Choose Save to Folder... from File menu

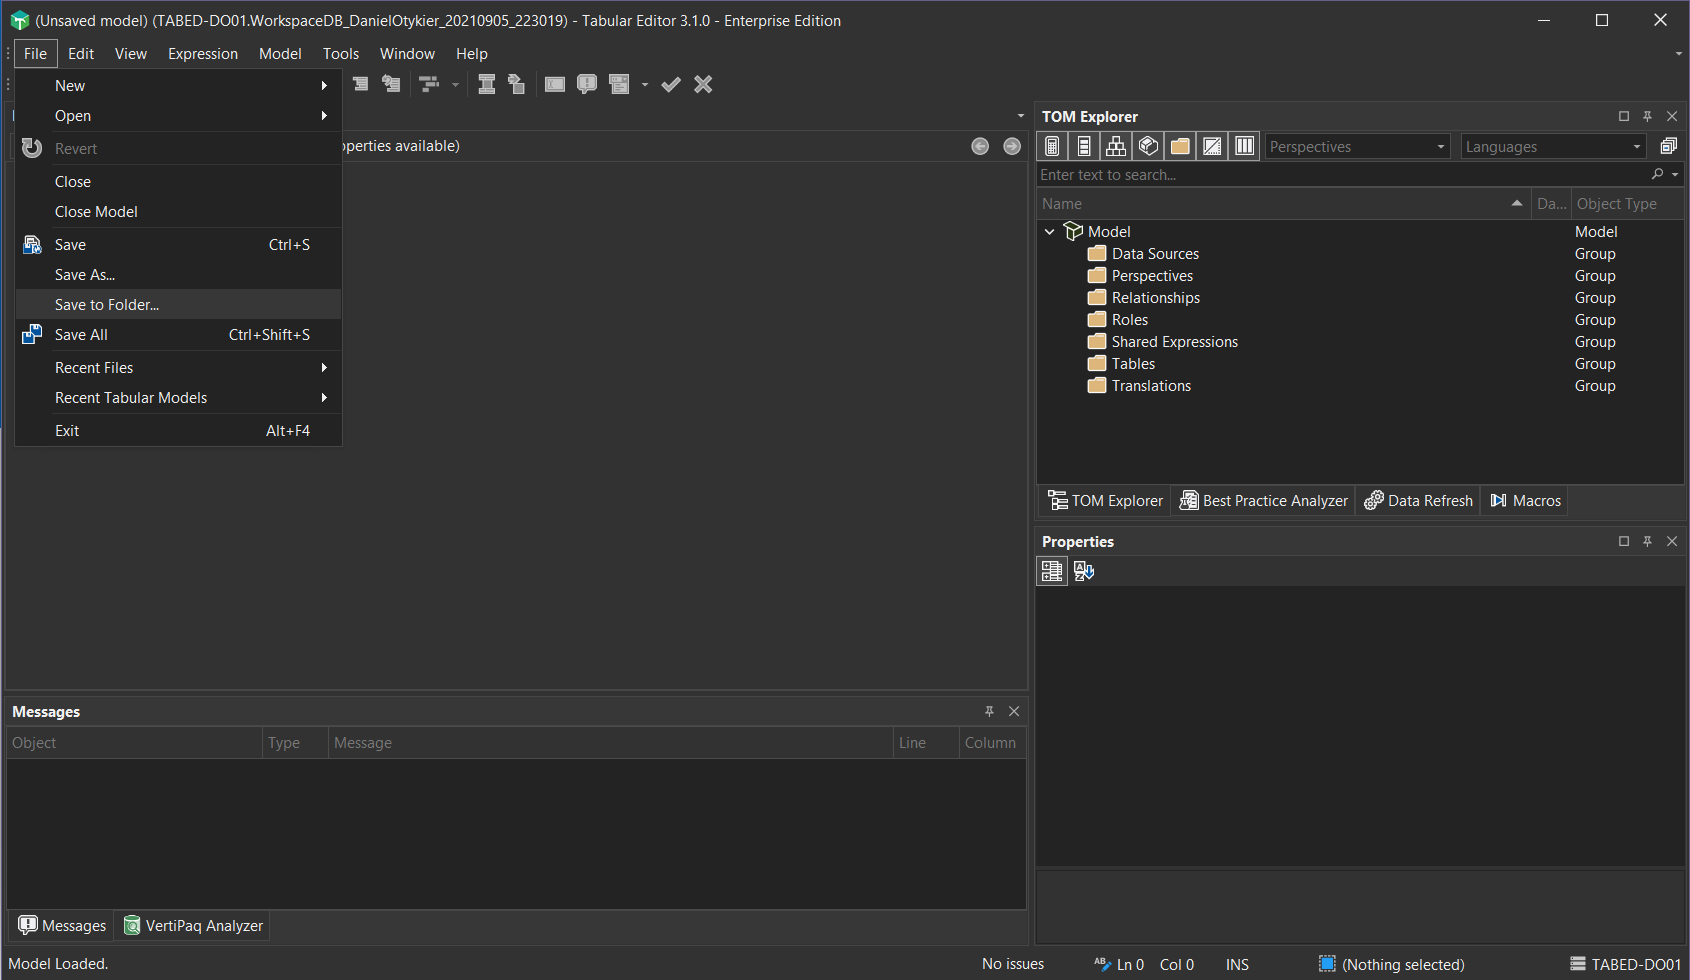click(x=107, y=305)
